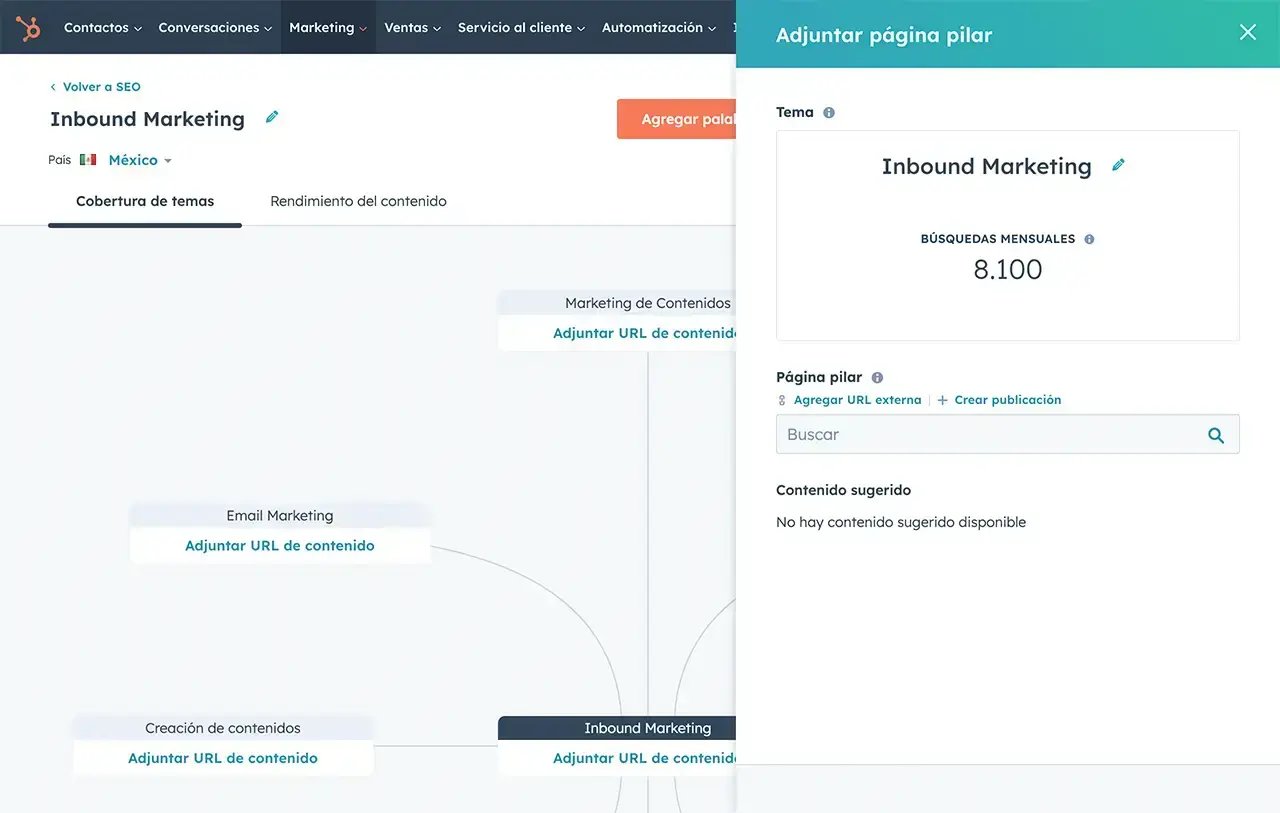Click info icon beside Búsquedas mensuales
Screen dimensions: 1280x813
tap(1089, 239)
